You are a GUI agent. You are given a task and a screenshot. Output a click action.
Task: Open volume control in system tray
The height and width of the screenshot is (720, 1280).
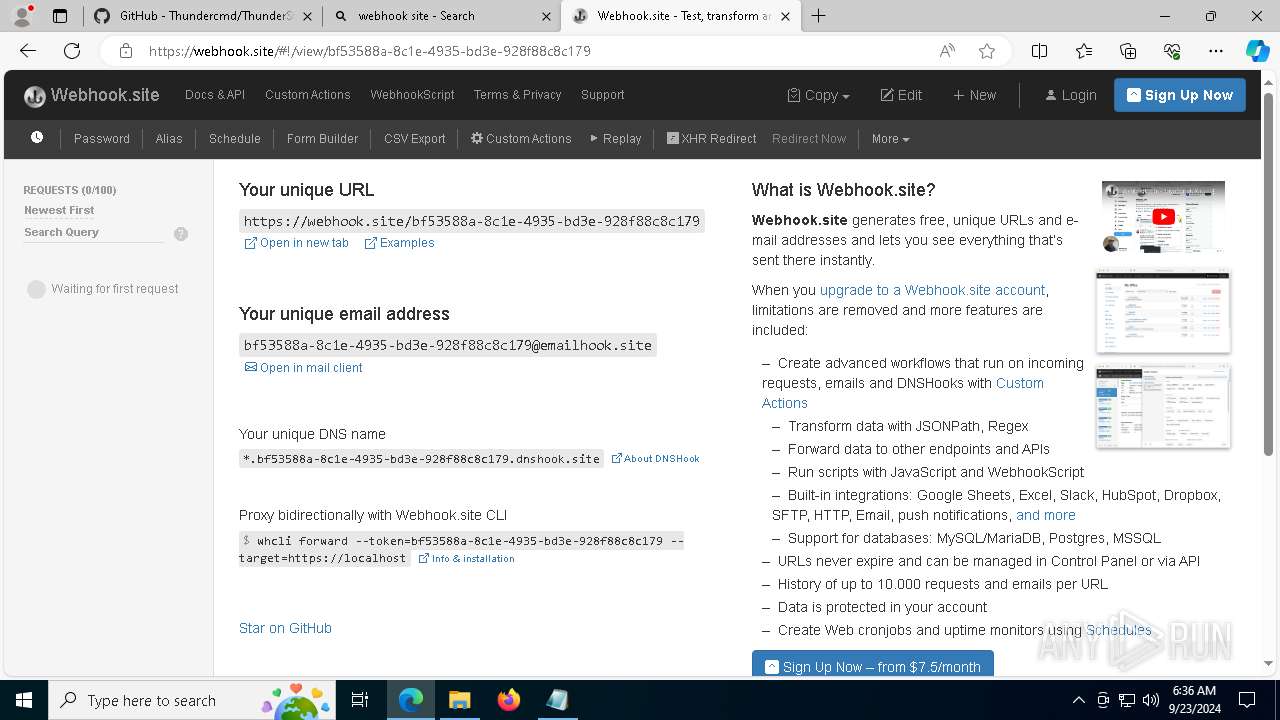[x=1151, y=700]
